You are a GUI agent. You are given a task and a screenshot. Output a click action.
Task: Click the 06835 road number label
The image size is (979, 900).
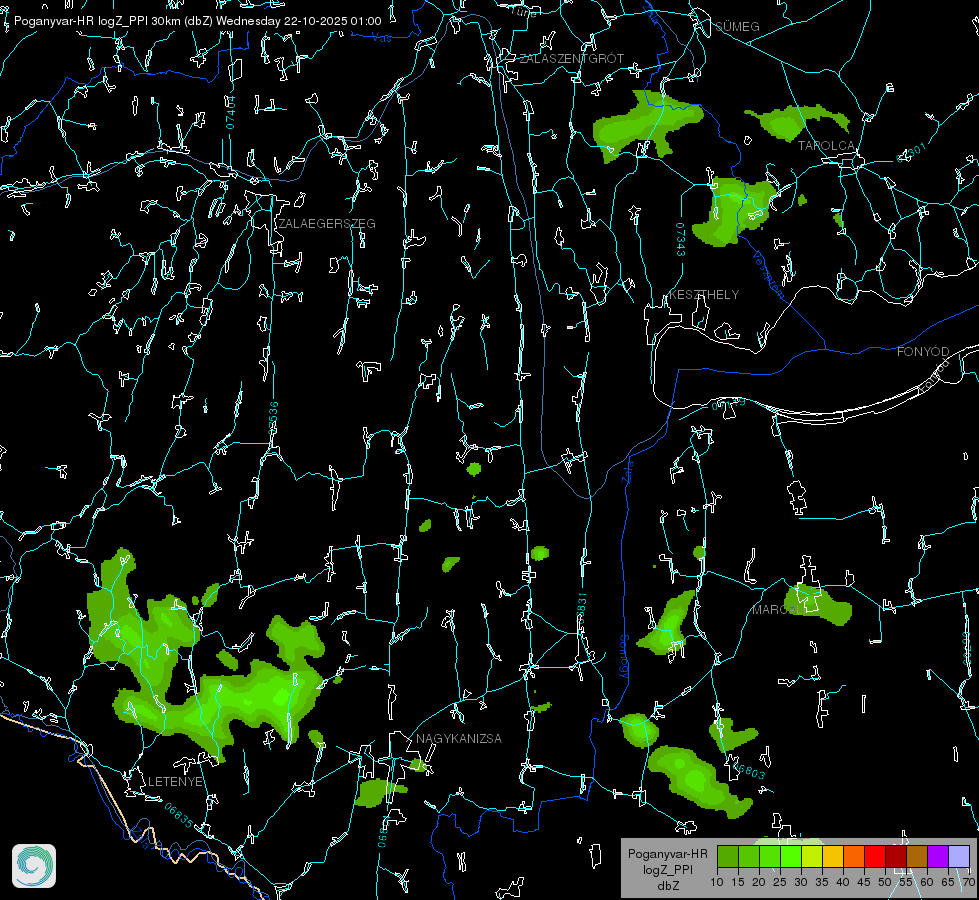tap(179, 815)
